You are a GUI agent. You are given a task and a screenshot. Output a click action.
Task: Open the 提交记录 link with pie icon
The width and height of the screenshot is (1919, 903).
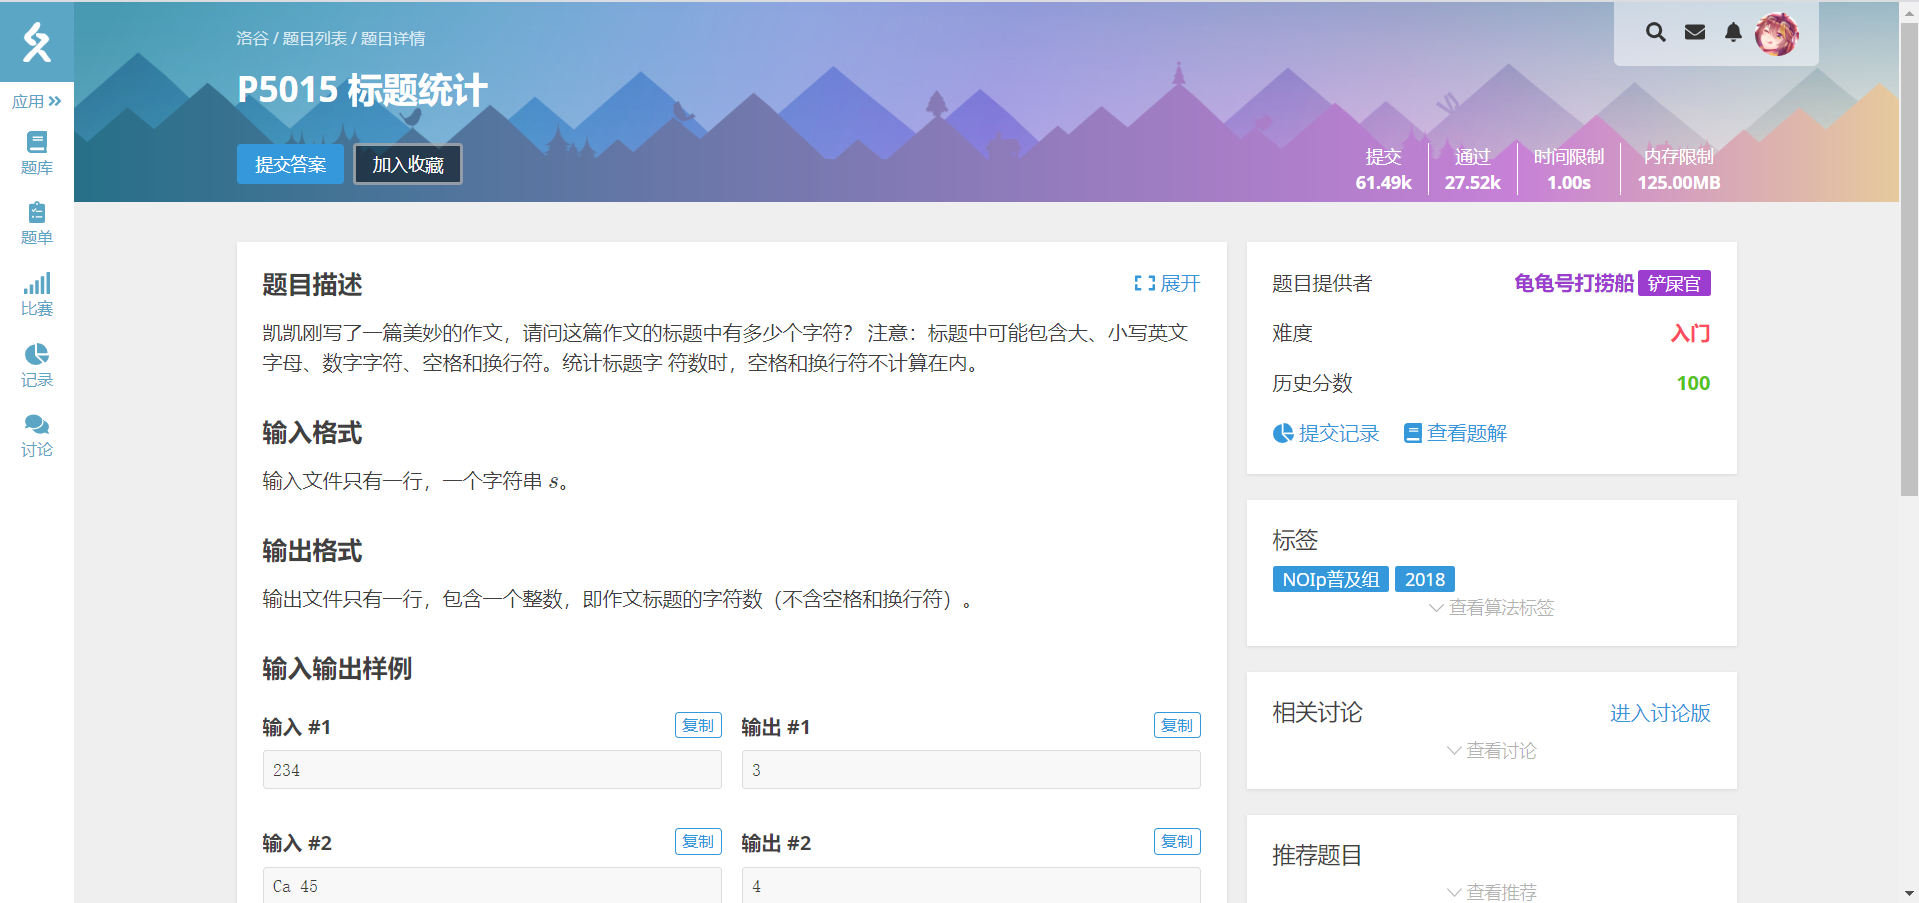point(1325,433)
